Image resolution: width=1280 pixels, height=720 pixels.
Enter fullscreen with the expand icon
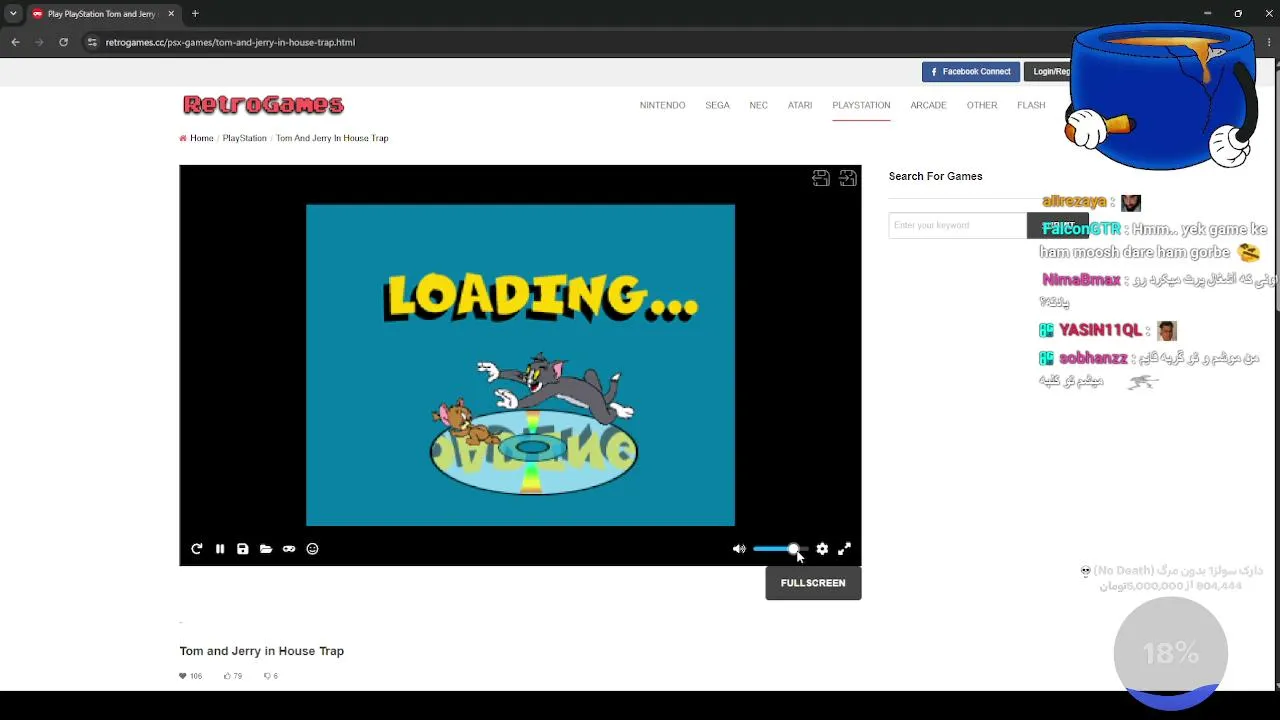tap(844, 549)
